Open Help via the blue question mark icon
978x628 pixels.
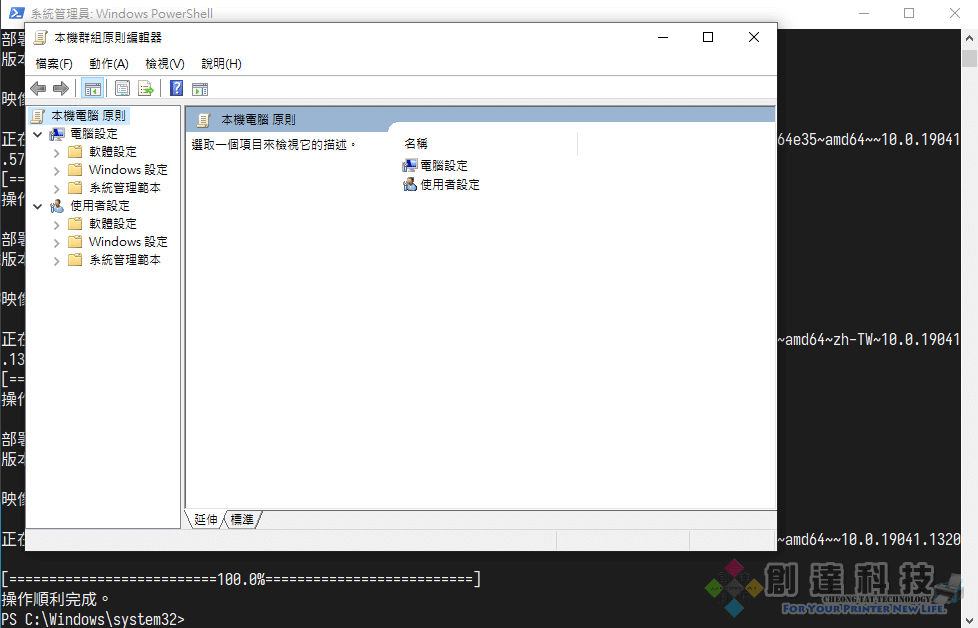[176, 88]
